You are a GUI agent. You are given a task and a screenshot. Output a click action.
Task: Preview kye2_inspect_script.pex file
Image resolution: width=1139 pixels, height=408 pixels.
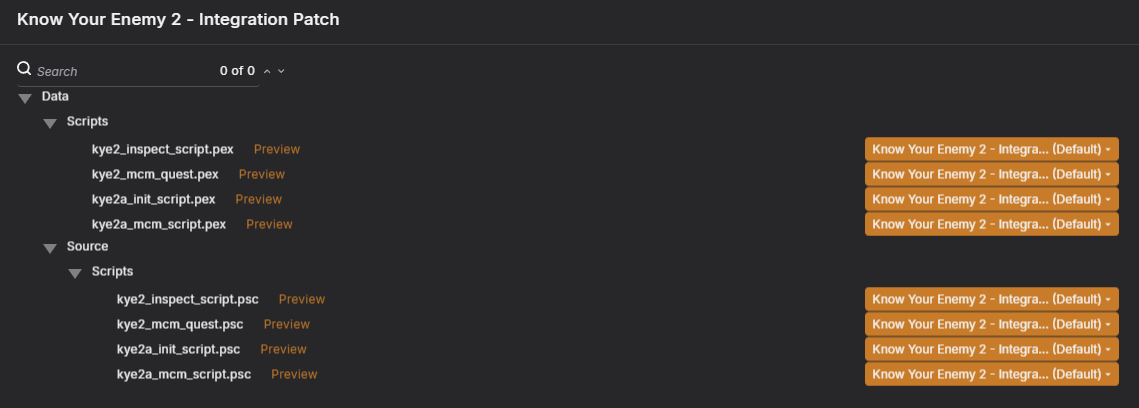coord(277,149)
